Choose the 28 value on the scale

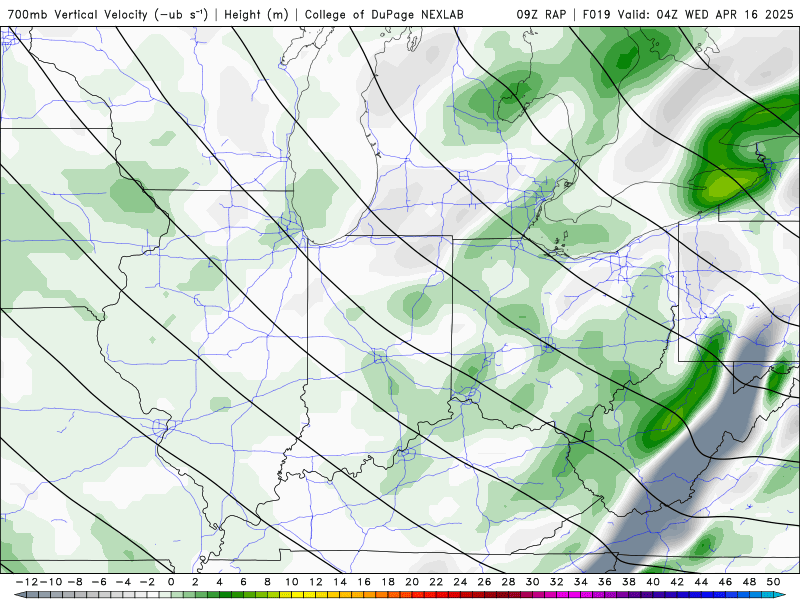508,582
